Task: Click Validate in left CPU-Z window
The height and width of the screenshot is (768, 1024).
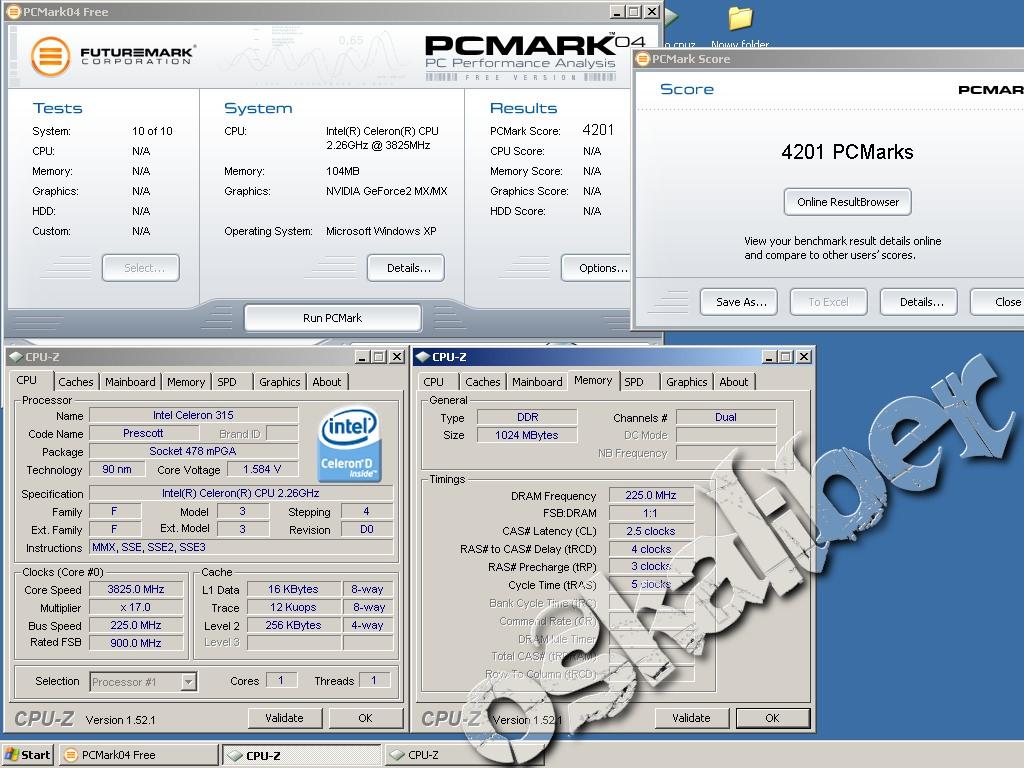Action: 285,718
